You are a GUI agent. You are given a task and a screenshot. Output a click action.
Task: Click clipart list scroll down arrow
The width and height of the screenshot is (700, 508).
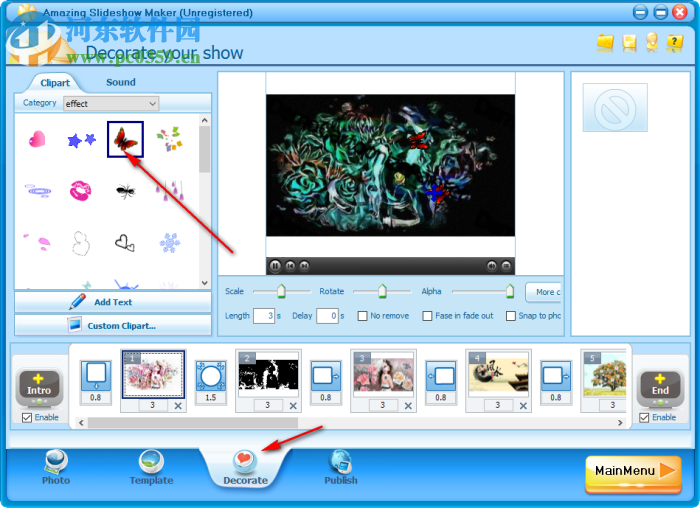point(204,283)
